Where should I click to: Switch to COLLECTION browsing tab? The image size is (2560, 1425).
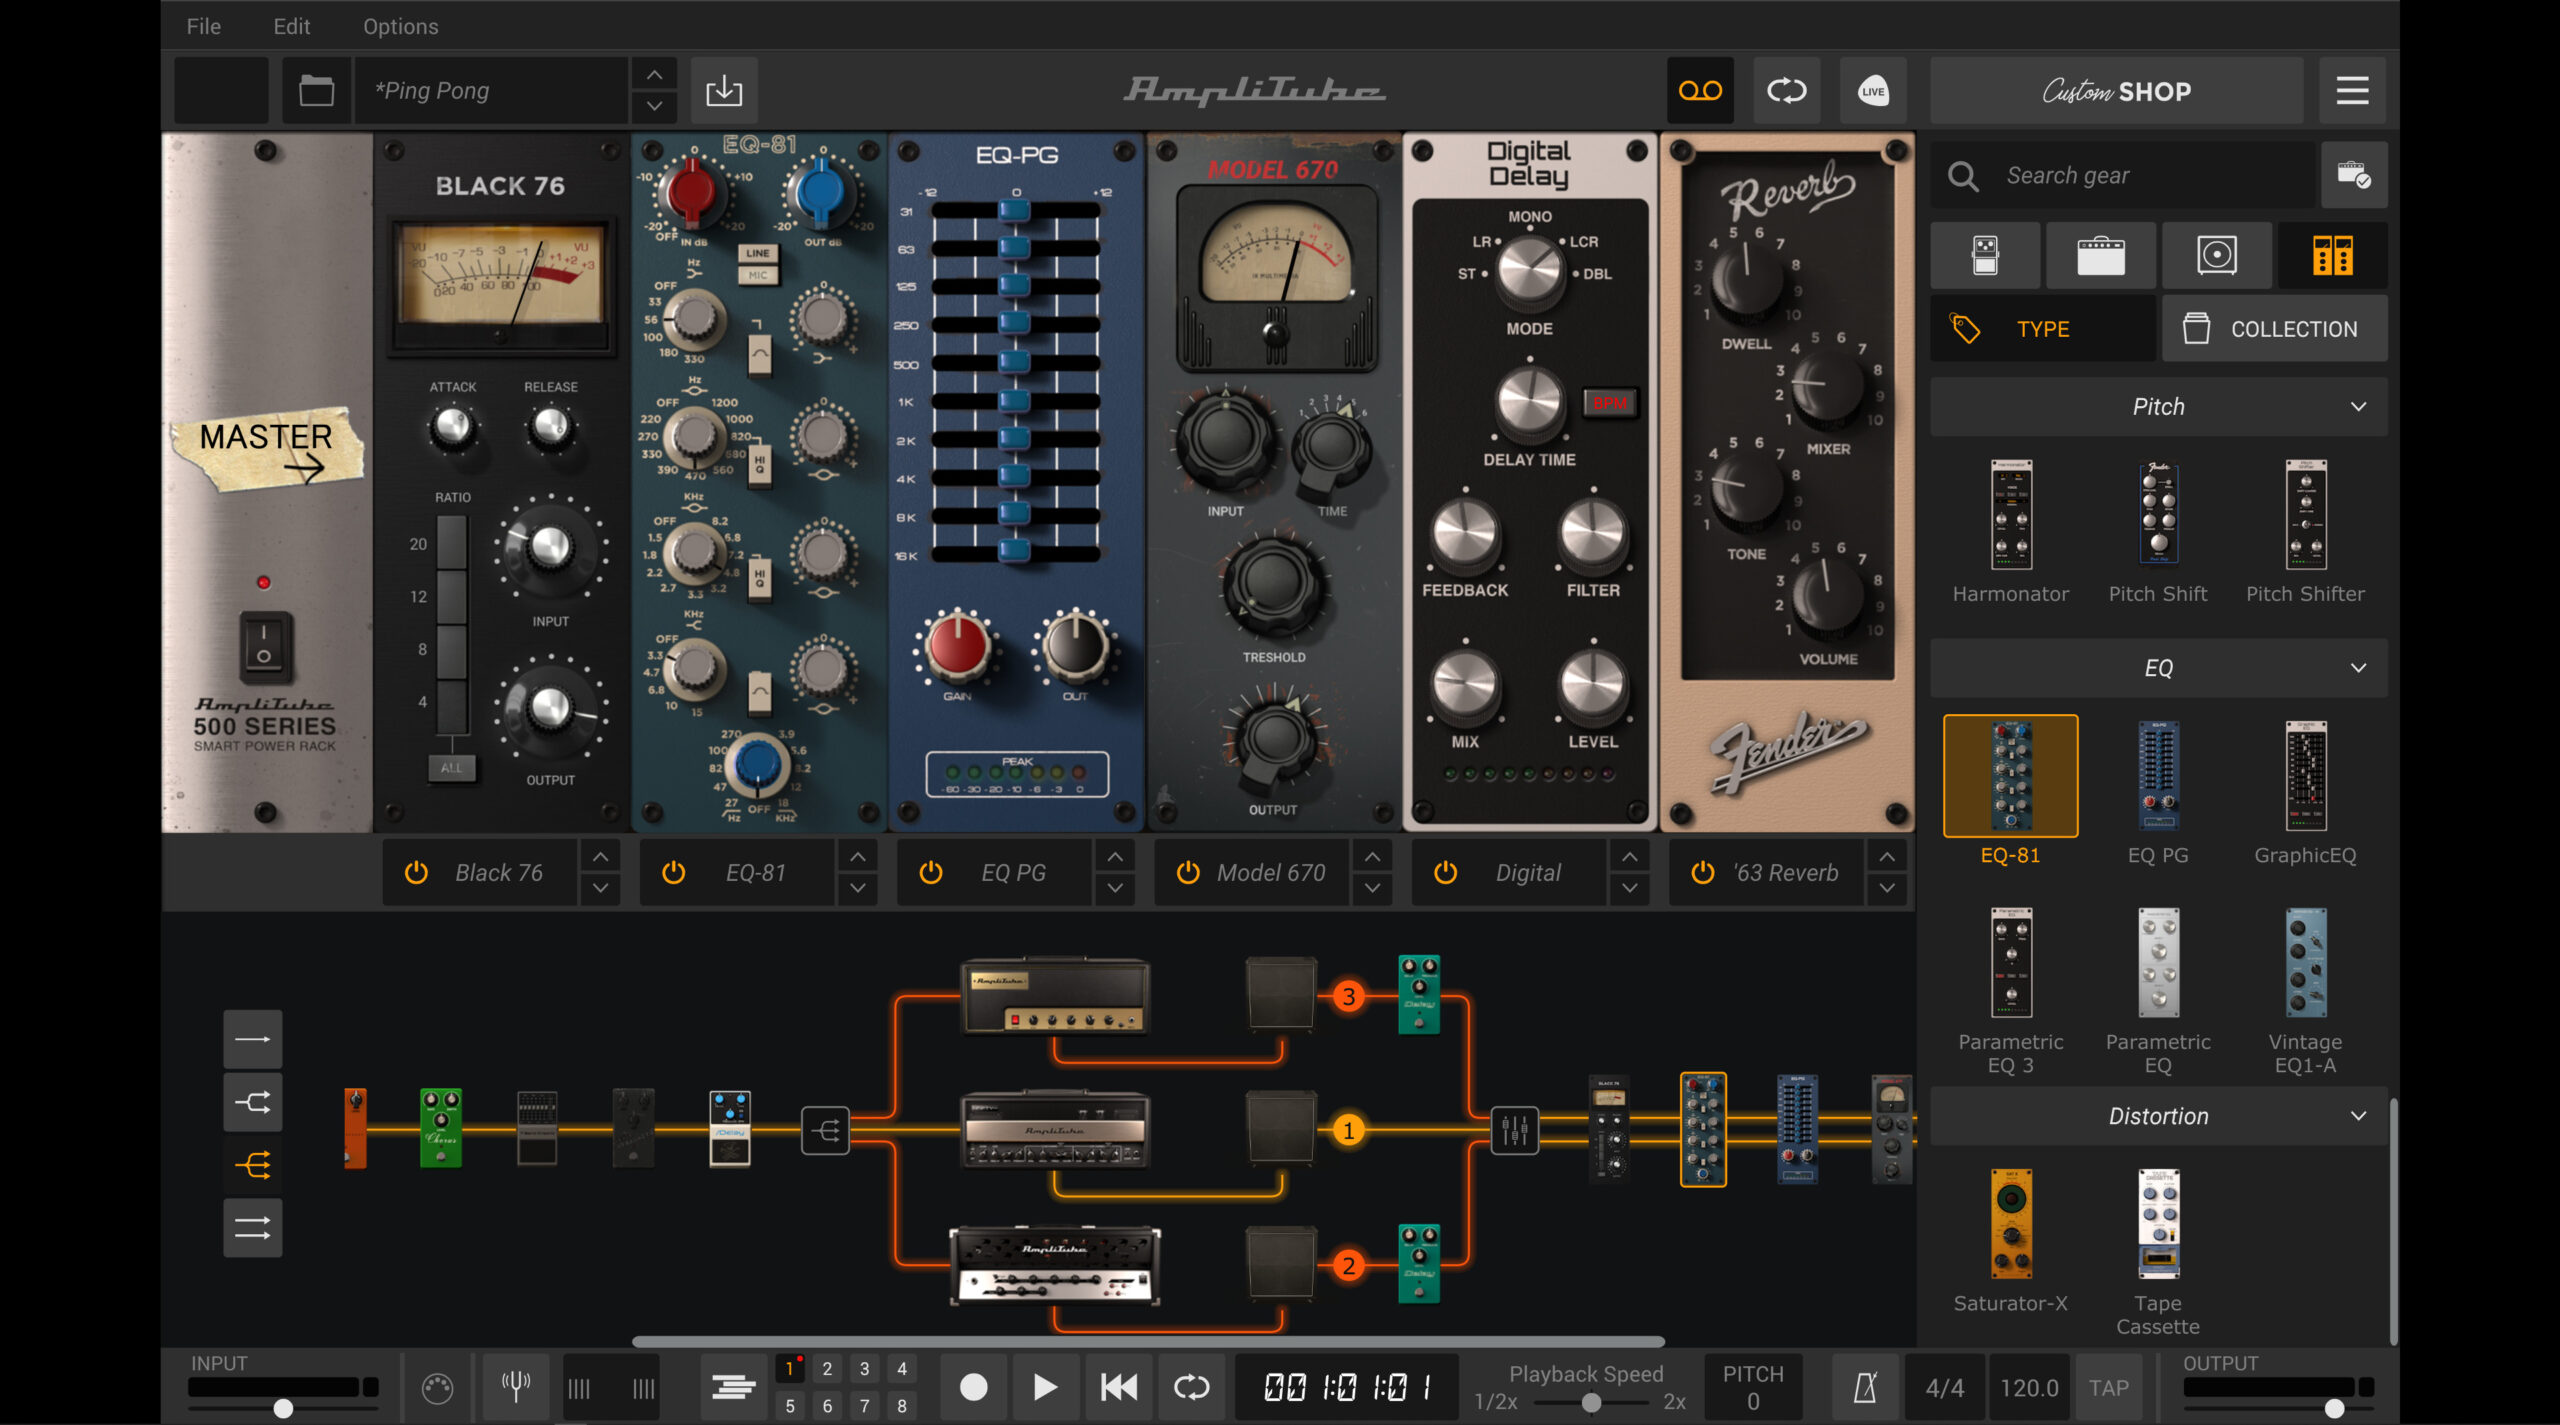(x=2275, y=329)
